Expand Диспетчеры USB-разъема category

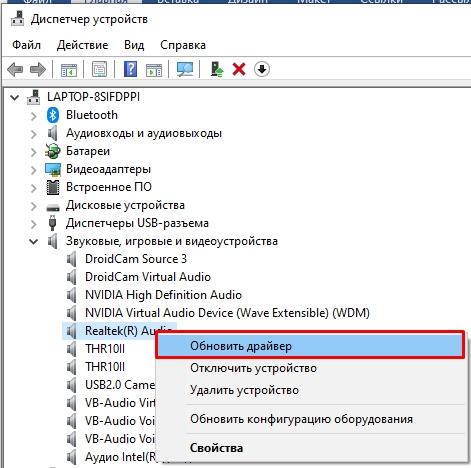click(34, 224)
